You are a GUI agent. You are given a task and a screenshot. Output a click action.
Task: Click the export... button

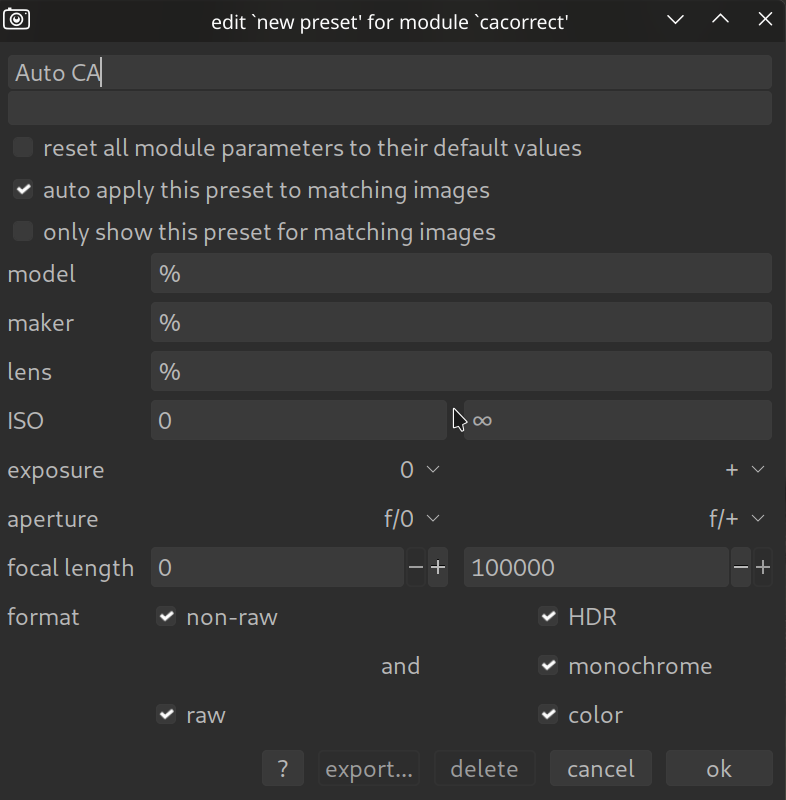pos(369,769)
